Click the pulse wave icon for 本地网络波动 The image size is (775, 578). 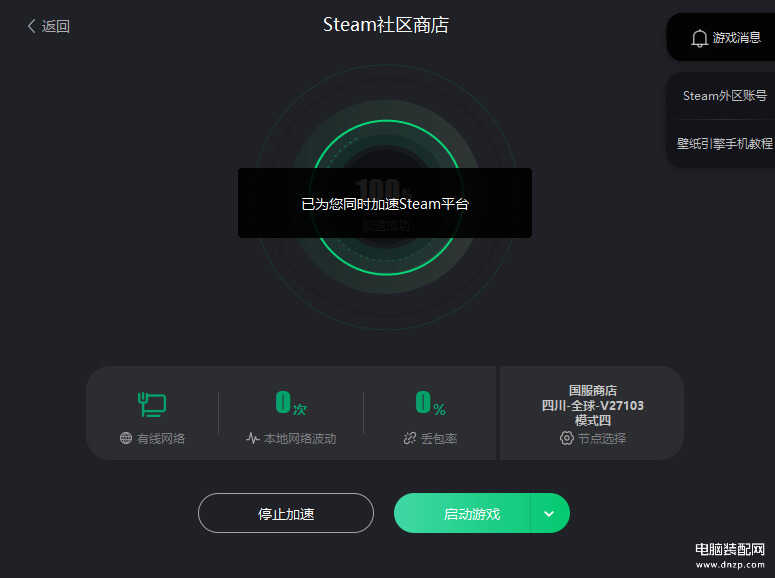coord(253,438)
